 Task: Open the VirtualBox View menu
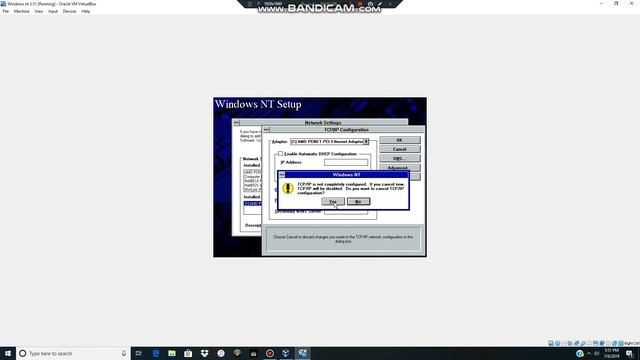pos(39,11)
